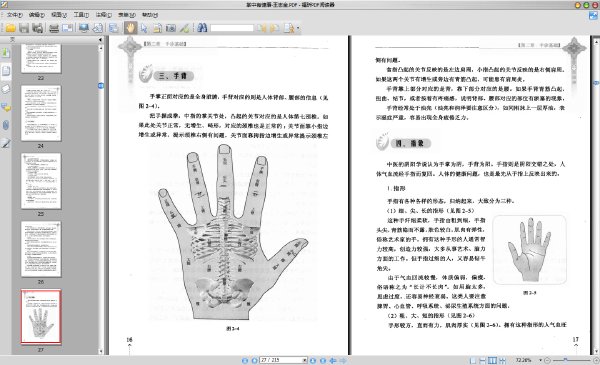
Task: Open the fourth menu bar item (Tools)
Action: pos(81,15)
